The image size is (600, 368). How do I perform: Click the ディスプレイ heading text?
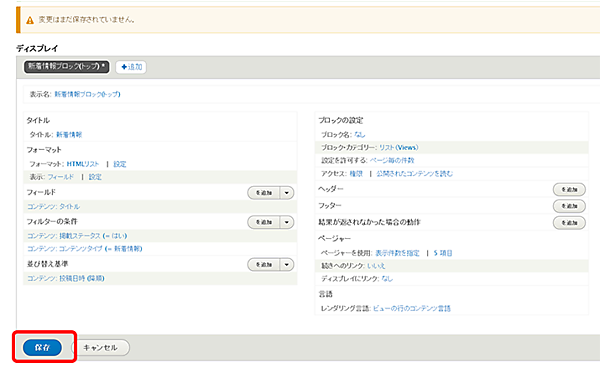click(37, 49)
